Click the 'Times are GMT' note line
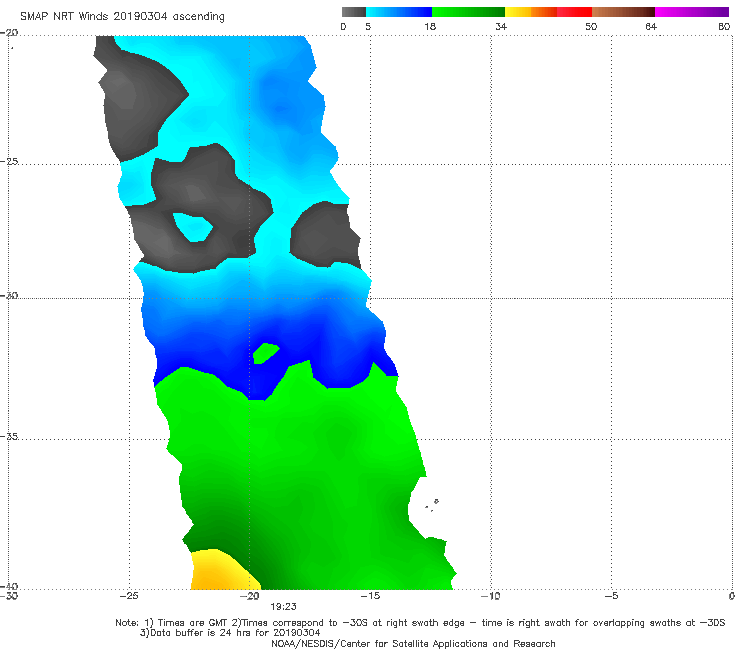Image resolution: width=740 pixels, height=650 pixels. 420,623
